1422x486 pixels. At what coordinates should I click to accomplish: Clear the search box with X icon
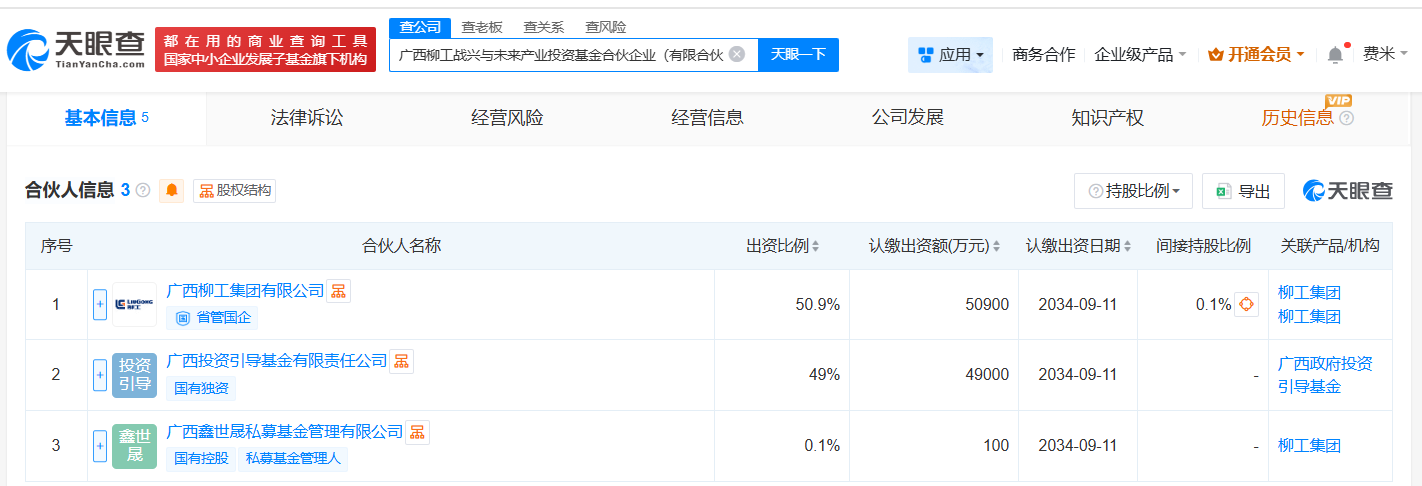[x=737, y=54]
